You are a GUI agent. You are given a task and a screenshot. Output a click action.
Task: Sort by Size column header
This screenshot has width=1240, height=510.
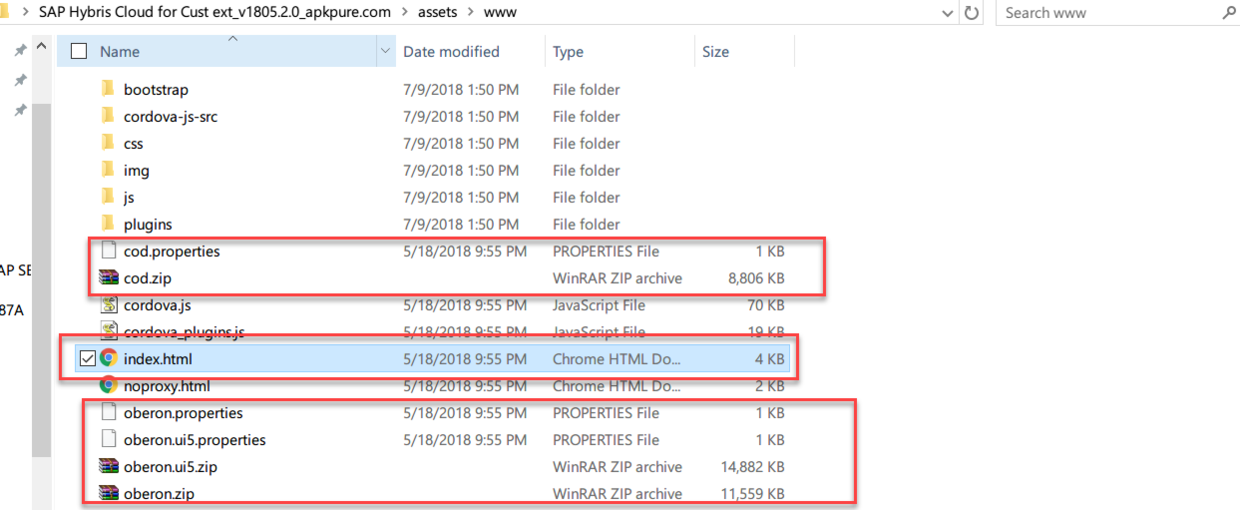coord(715,52)
